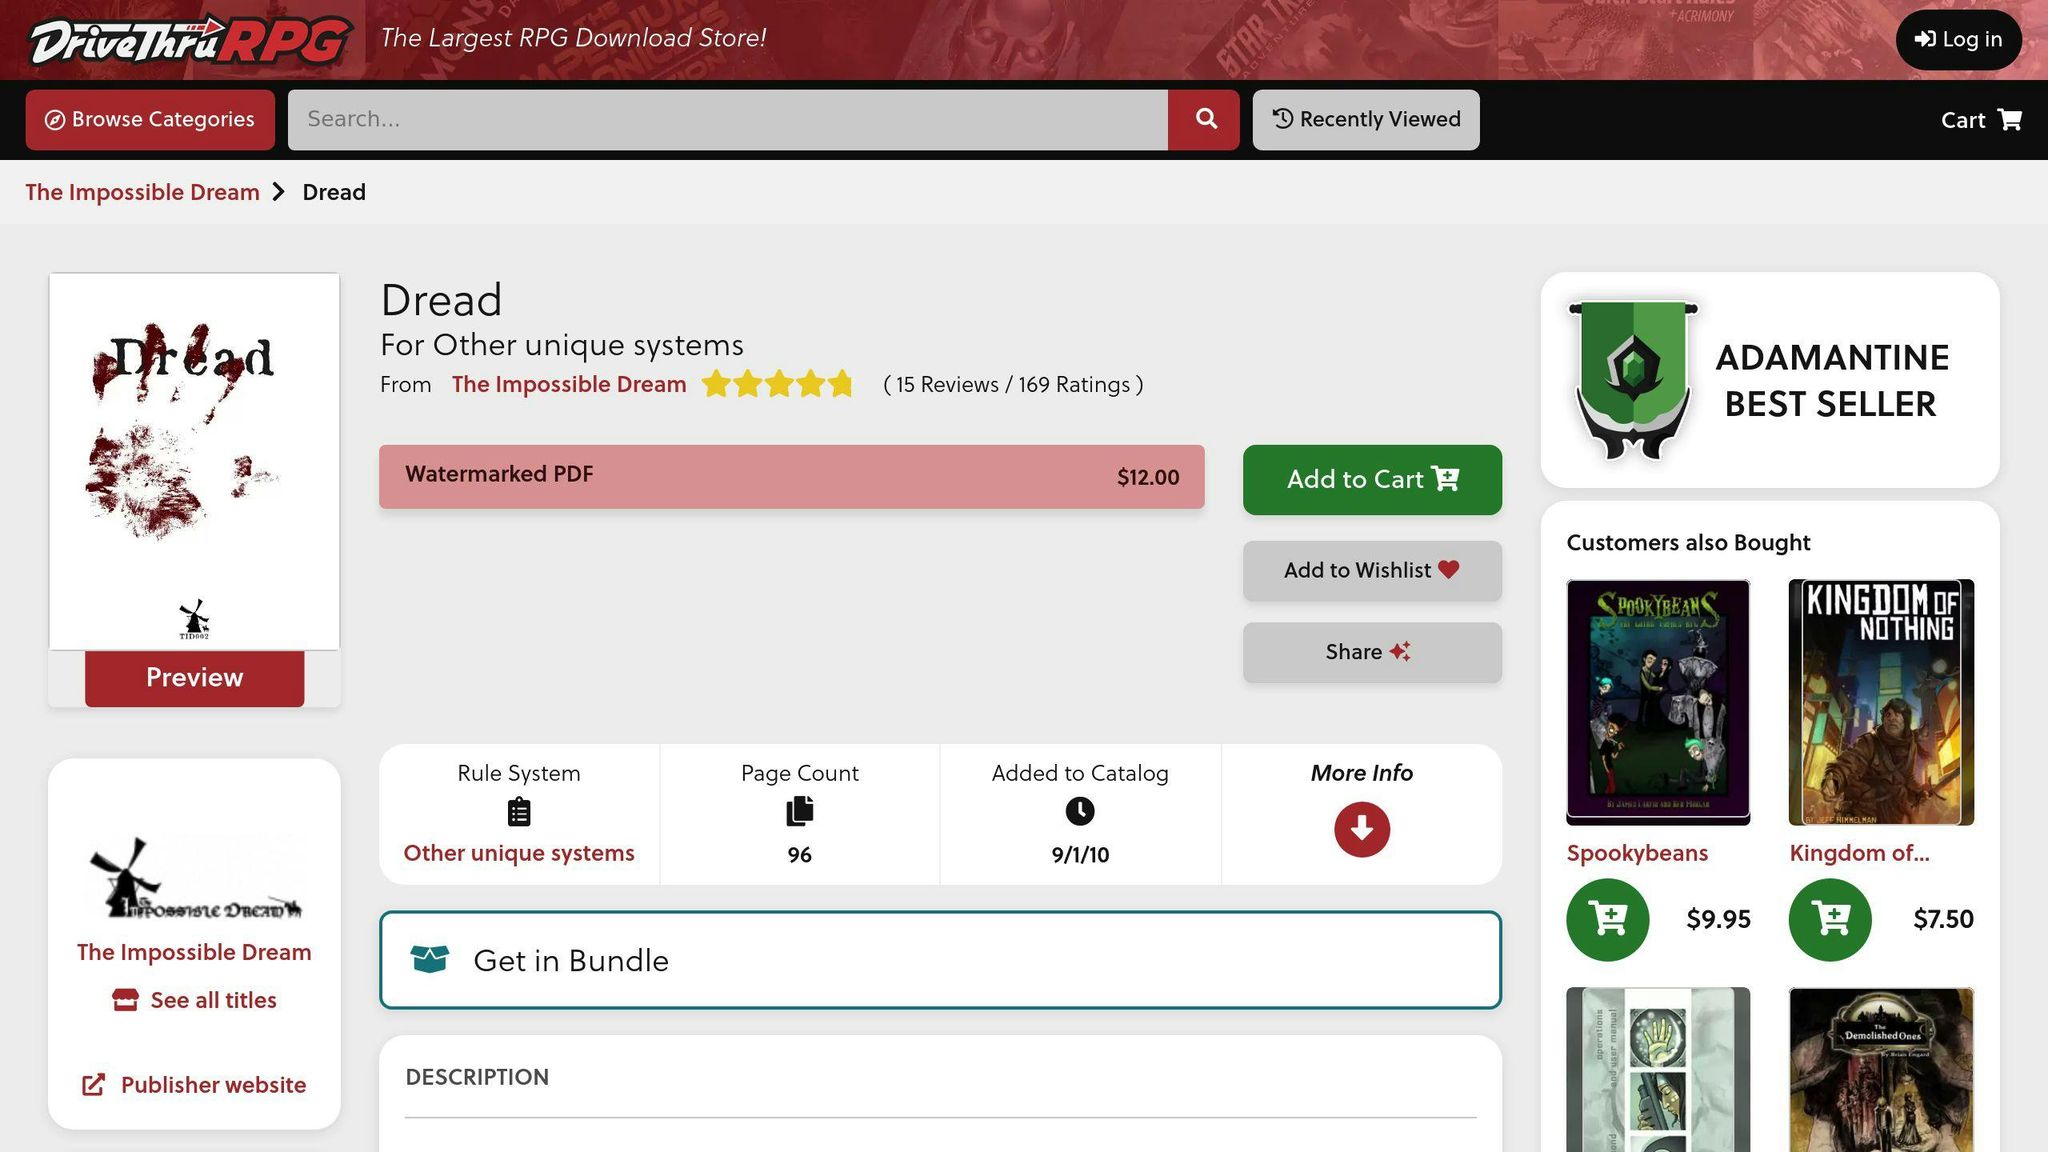Click the Cart text label
The height and width of the screenshot is (1152, 2048).
pyautogui.click(x=1962, y=120)
